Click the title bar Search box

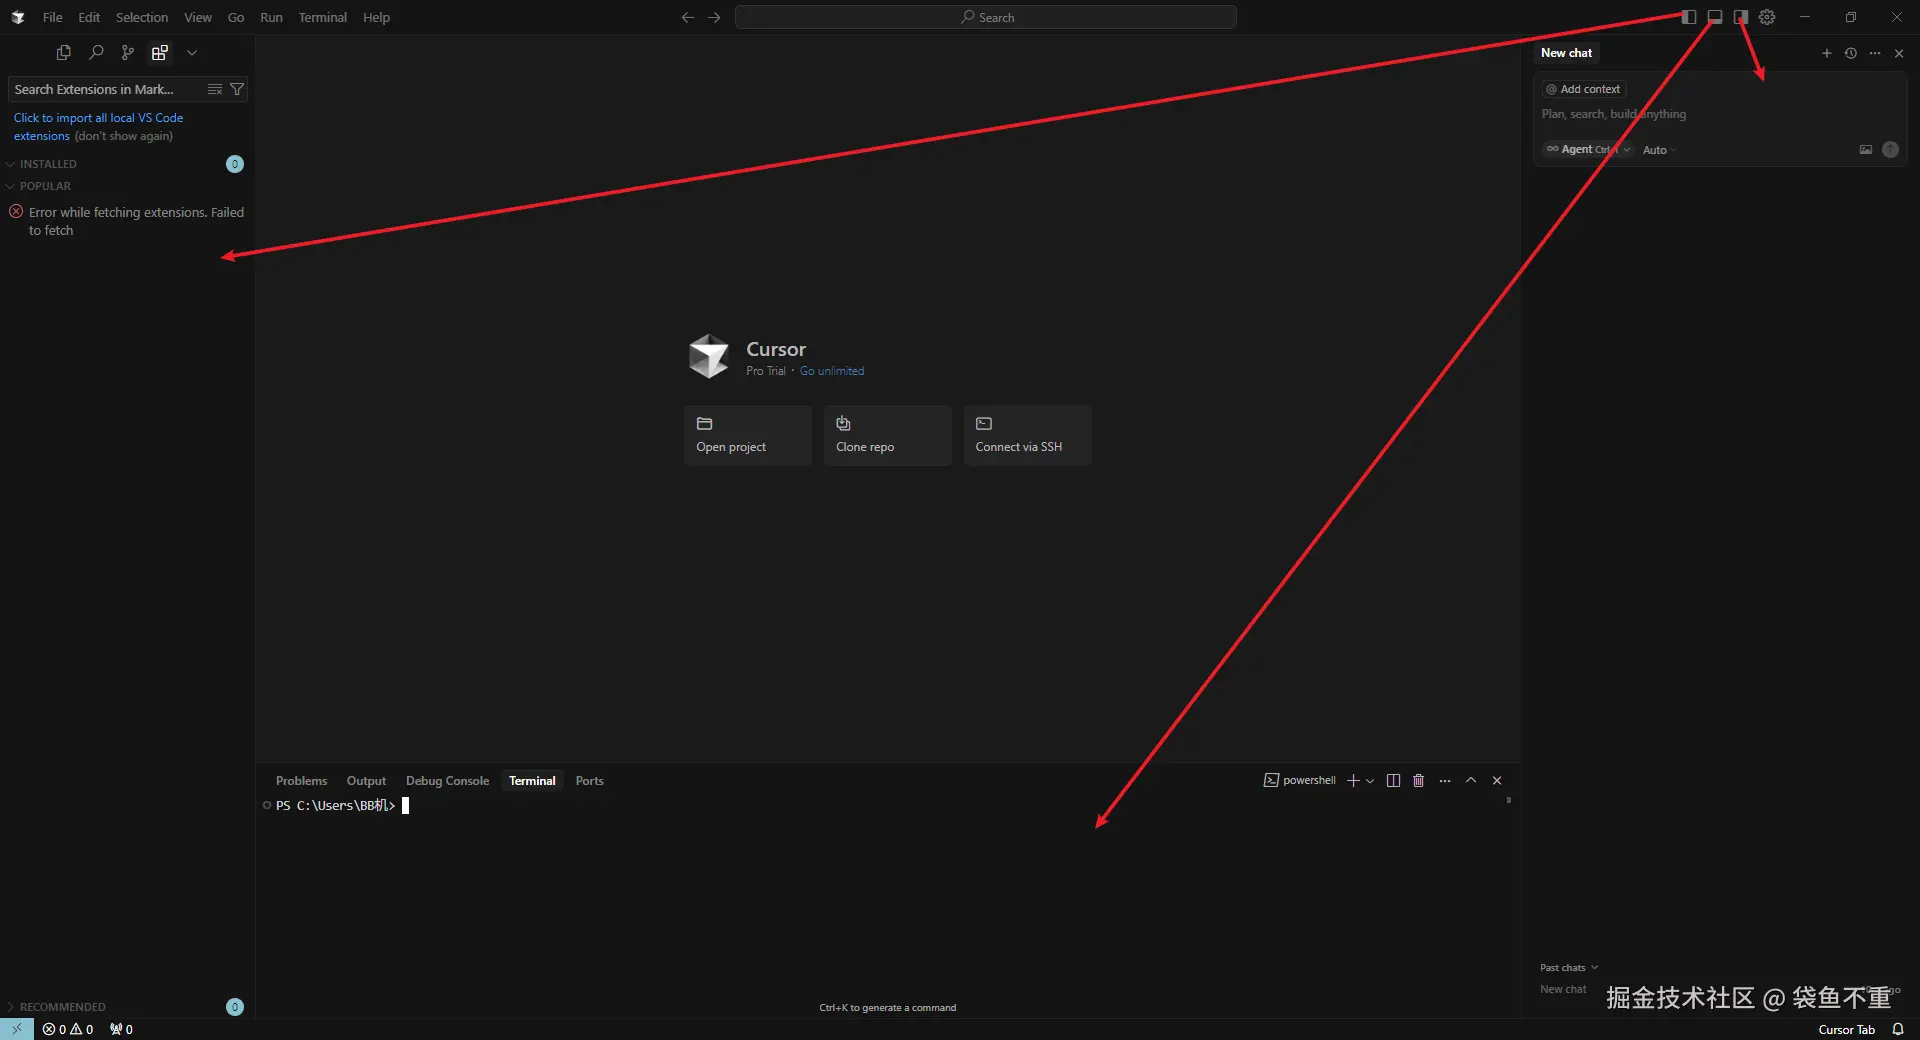tap(986, 17)
